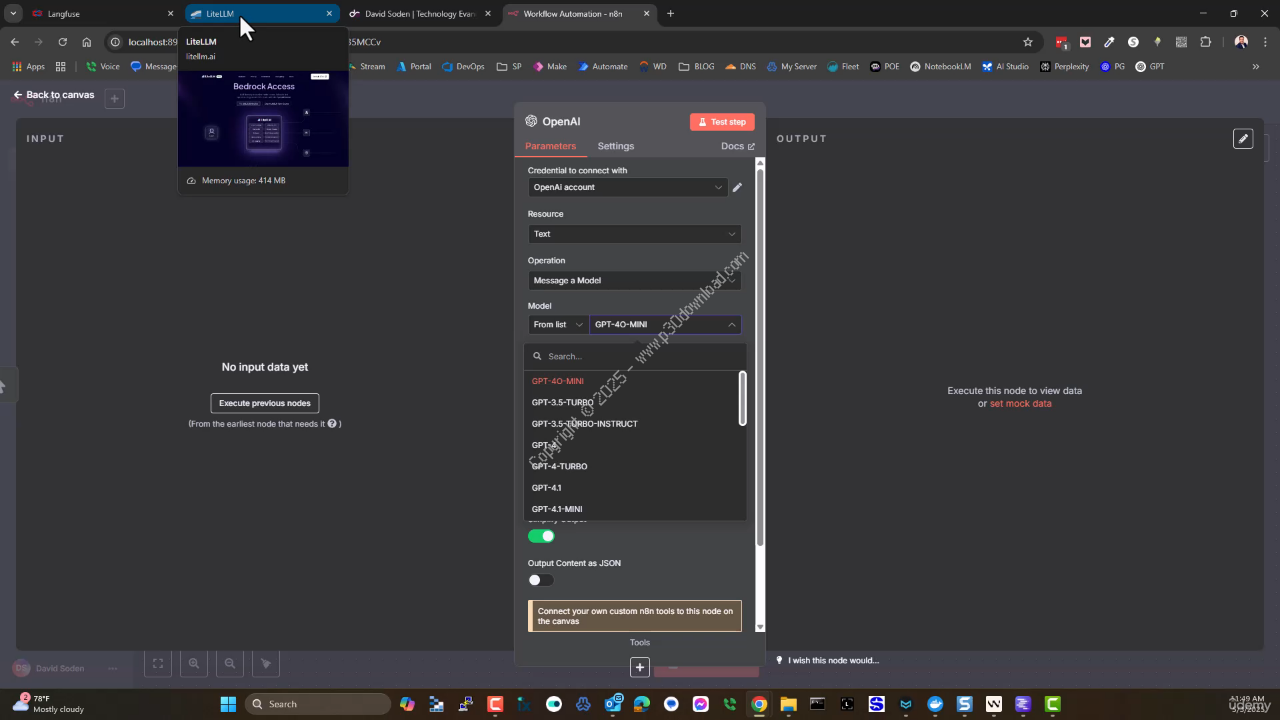Screen dimensions: 1280x720
Task: Open the Chrome three-dot menu
Action: (x=1265, y=42)
